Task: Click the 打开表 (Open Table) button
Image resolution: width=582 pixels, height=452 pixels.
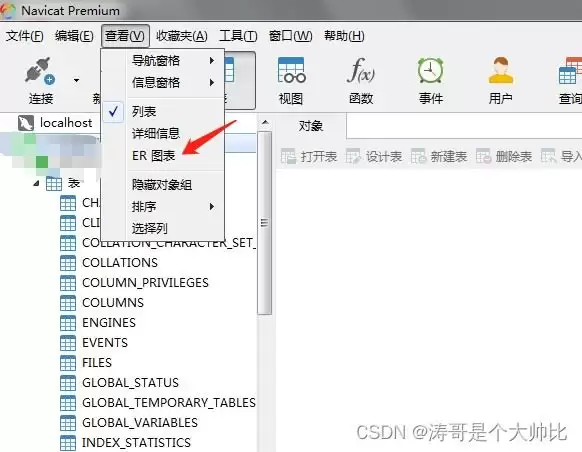Action: pyautogui.click(x=309, y=157)
